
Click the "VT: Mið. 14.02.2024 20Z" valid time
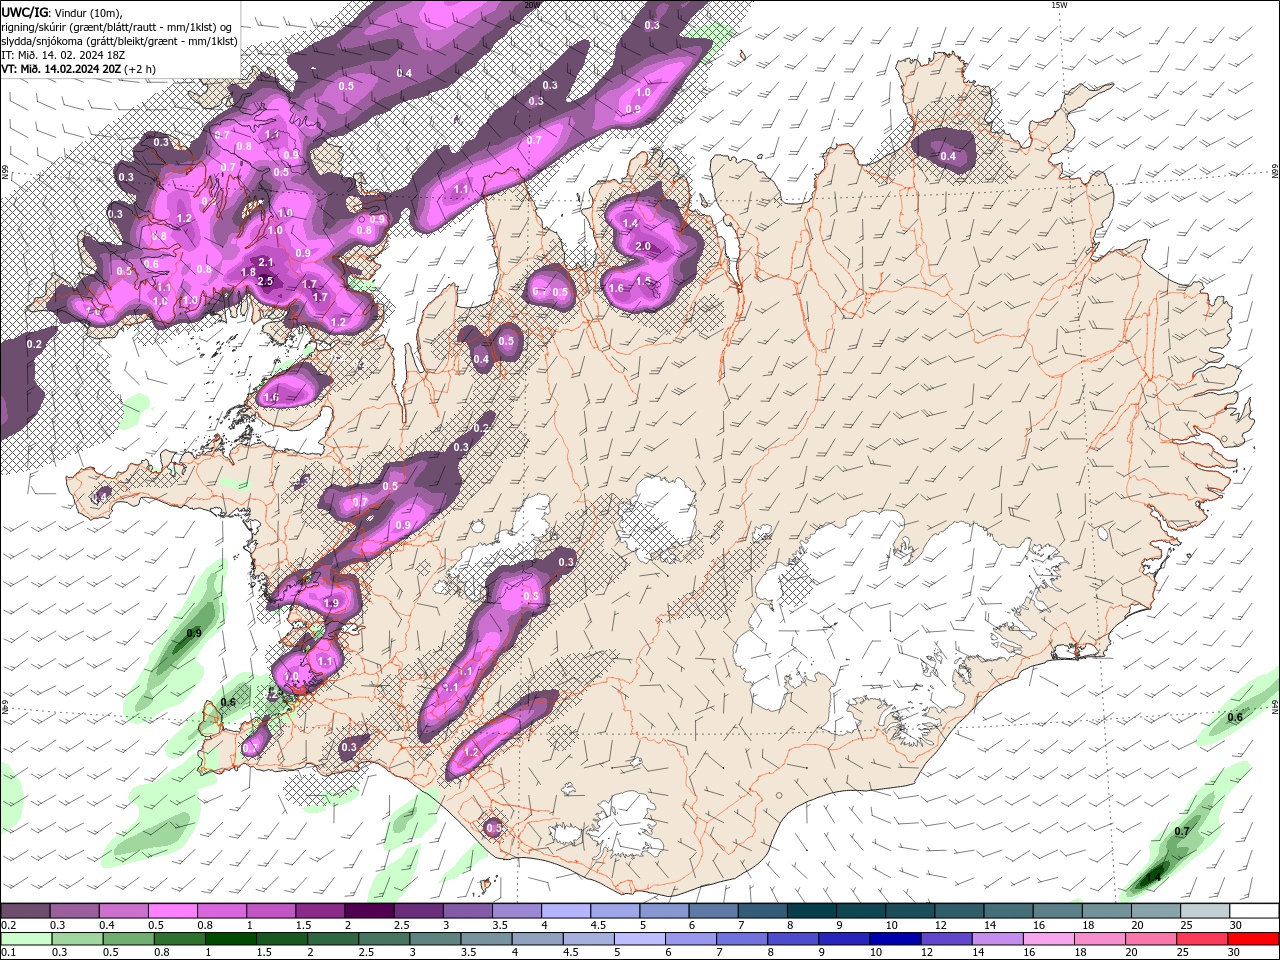click(x=63, y=69)
